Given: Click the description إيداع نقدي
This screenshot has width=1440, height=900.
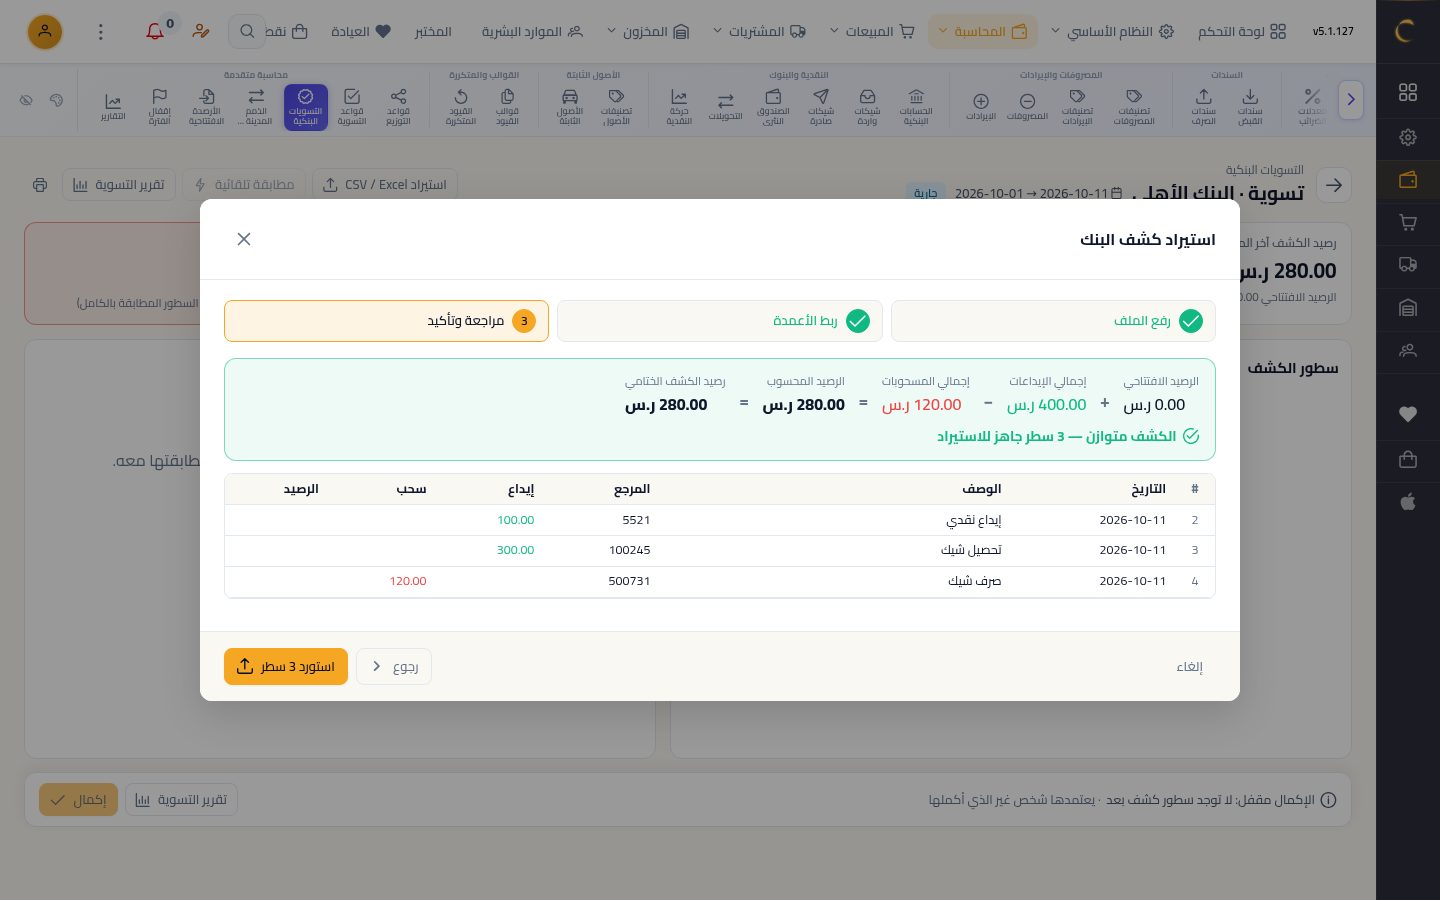Looking at the screenshot, I should tap(974, 520).
